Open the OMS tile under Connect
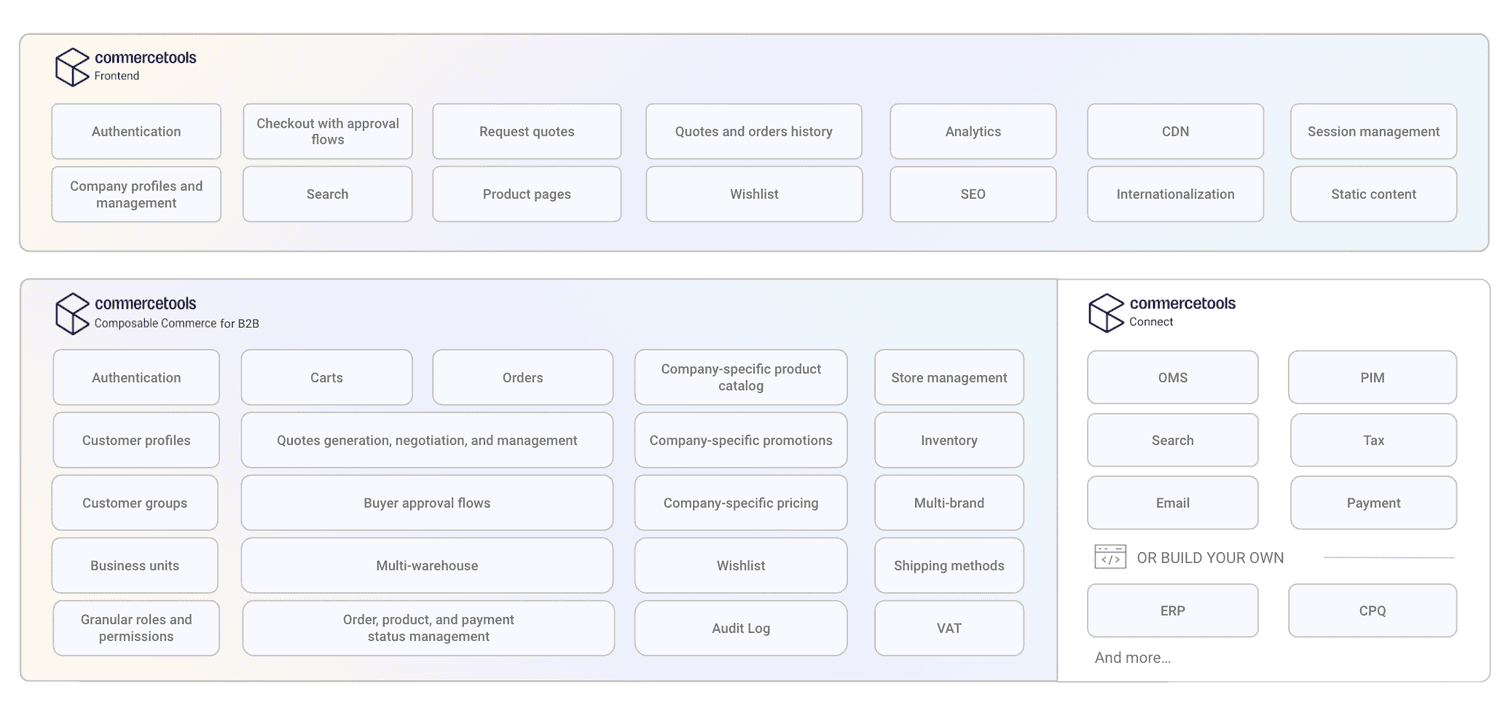The height and width of the screenshot is (721, 1508). 1172,377
